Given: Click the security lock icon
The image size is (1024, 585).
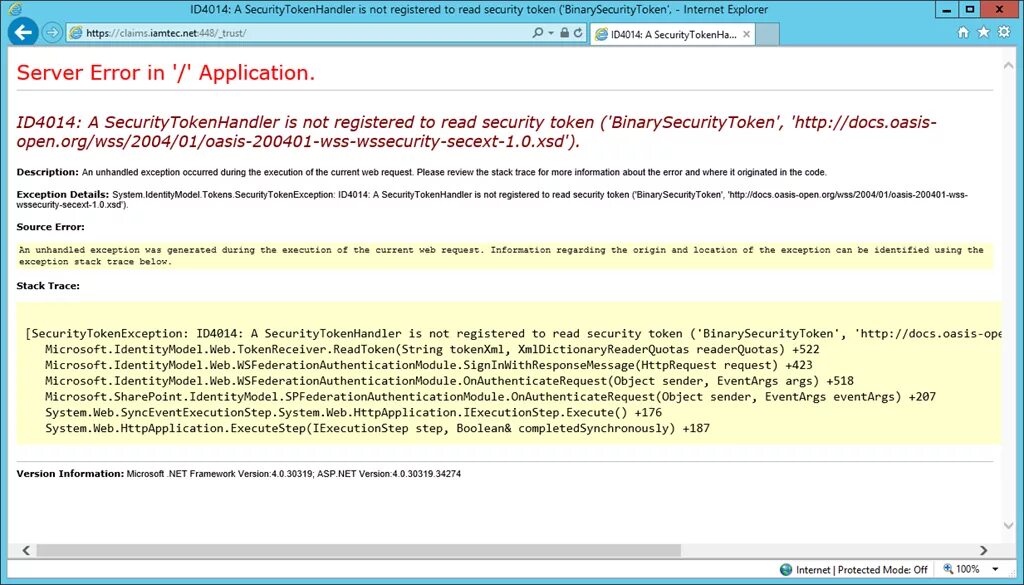Looking at the screenshot, I should tap(564, 33).
